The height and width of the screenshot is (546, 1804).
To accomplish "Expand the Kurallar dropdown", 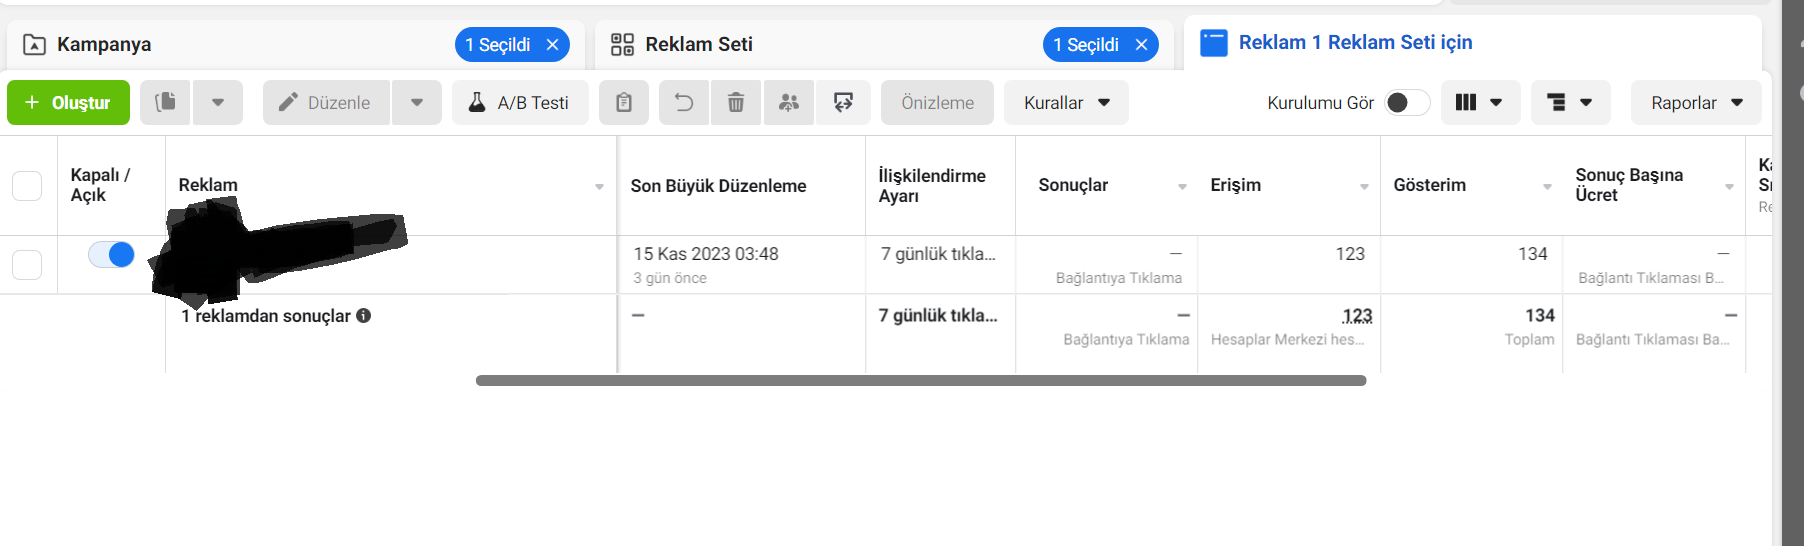I will coord(1066,102).
